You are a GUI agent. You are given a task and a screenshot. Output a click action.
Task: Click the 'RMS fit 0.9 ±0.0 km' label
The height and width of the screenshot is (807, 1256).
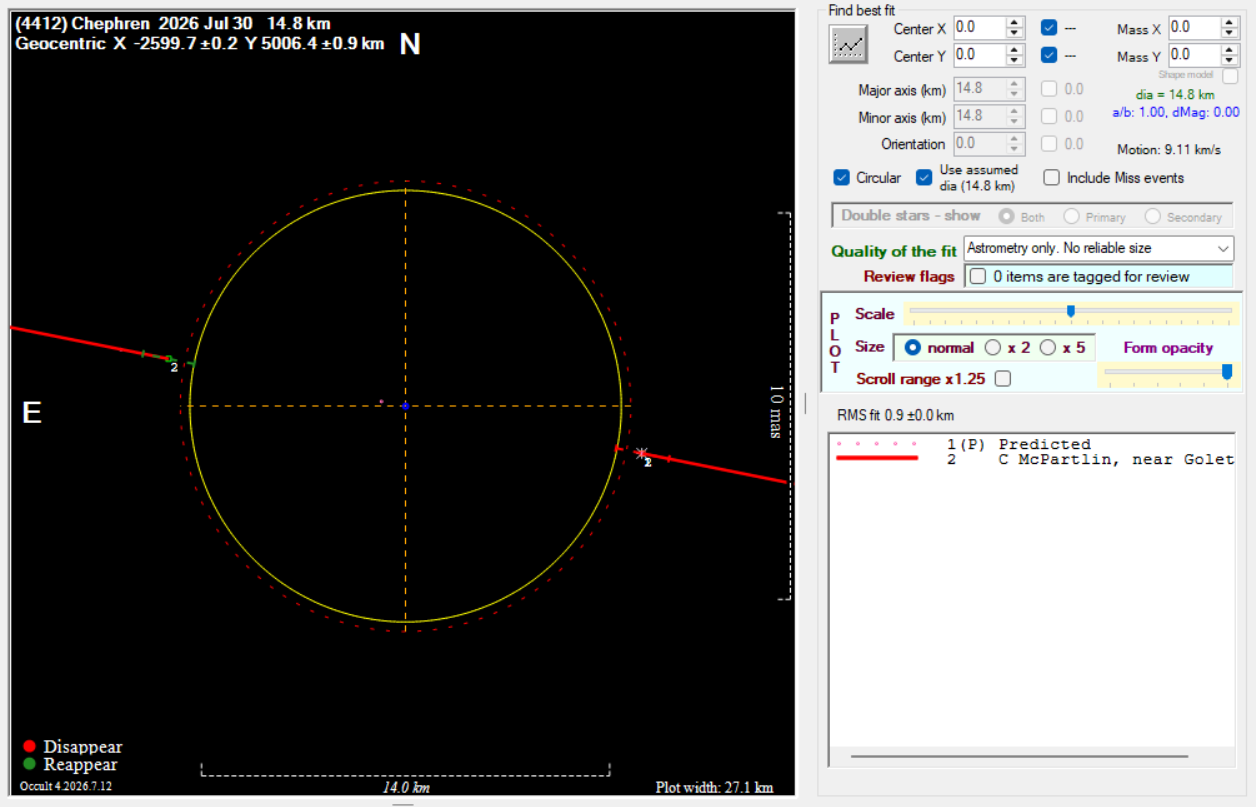[895, 415]
